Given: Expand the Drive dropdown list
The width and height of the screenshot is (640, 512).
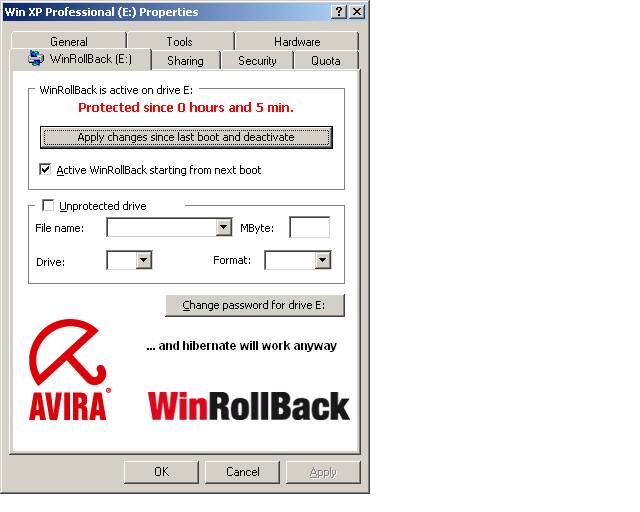Looking at the screenshot, I should 143,260.
